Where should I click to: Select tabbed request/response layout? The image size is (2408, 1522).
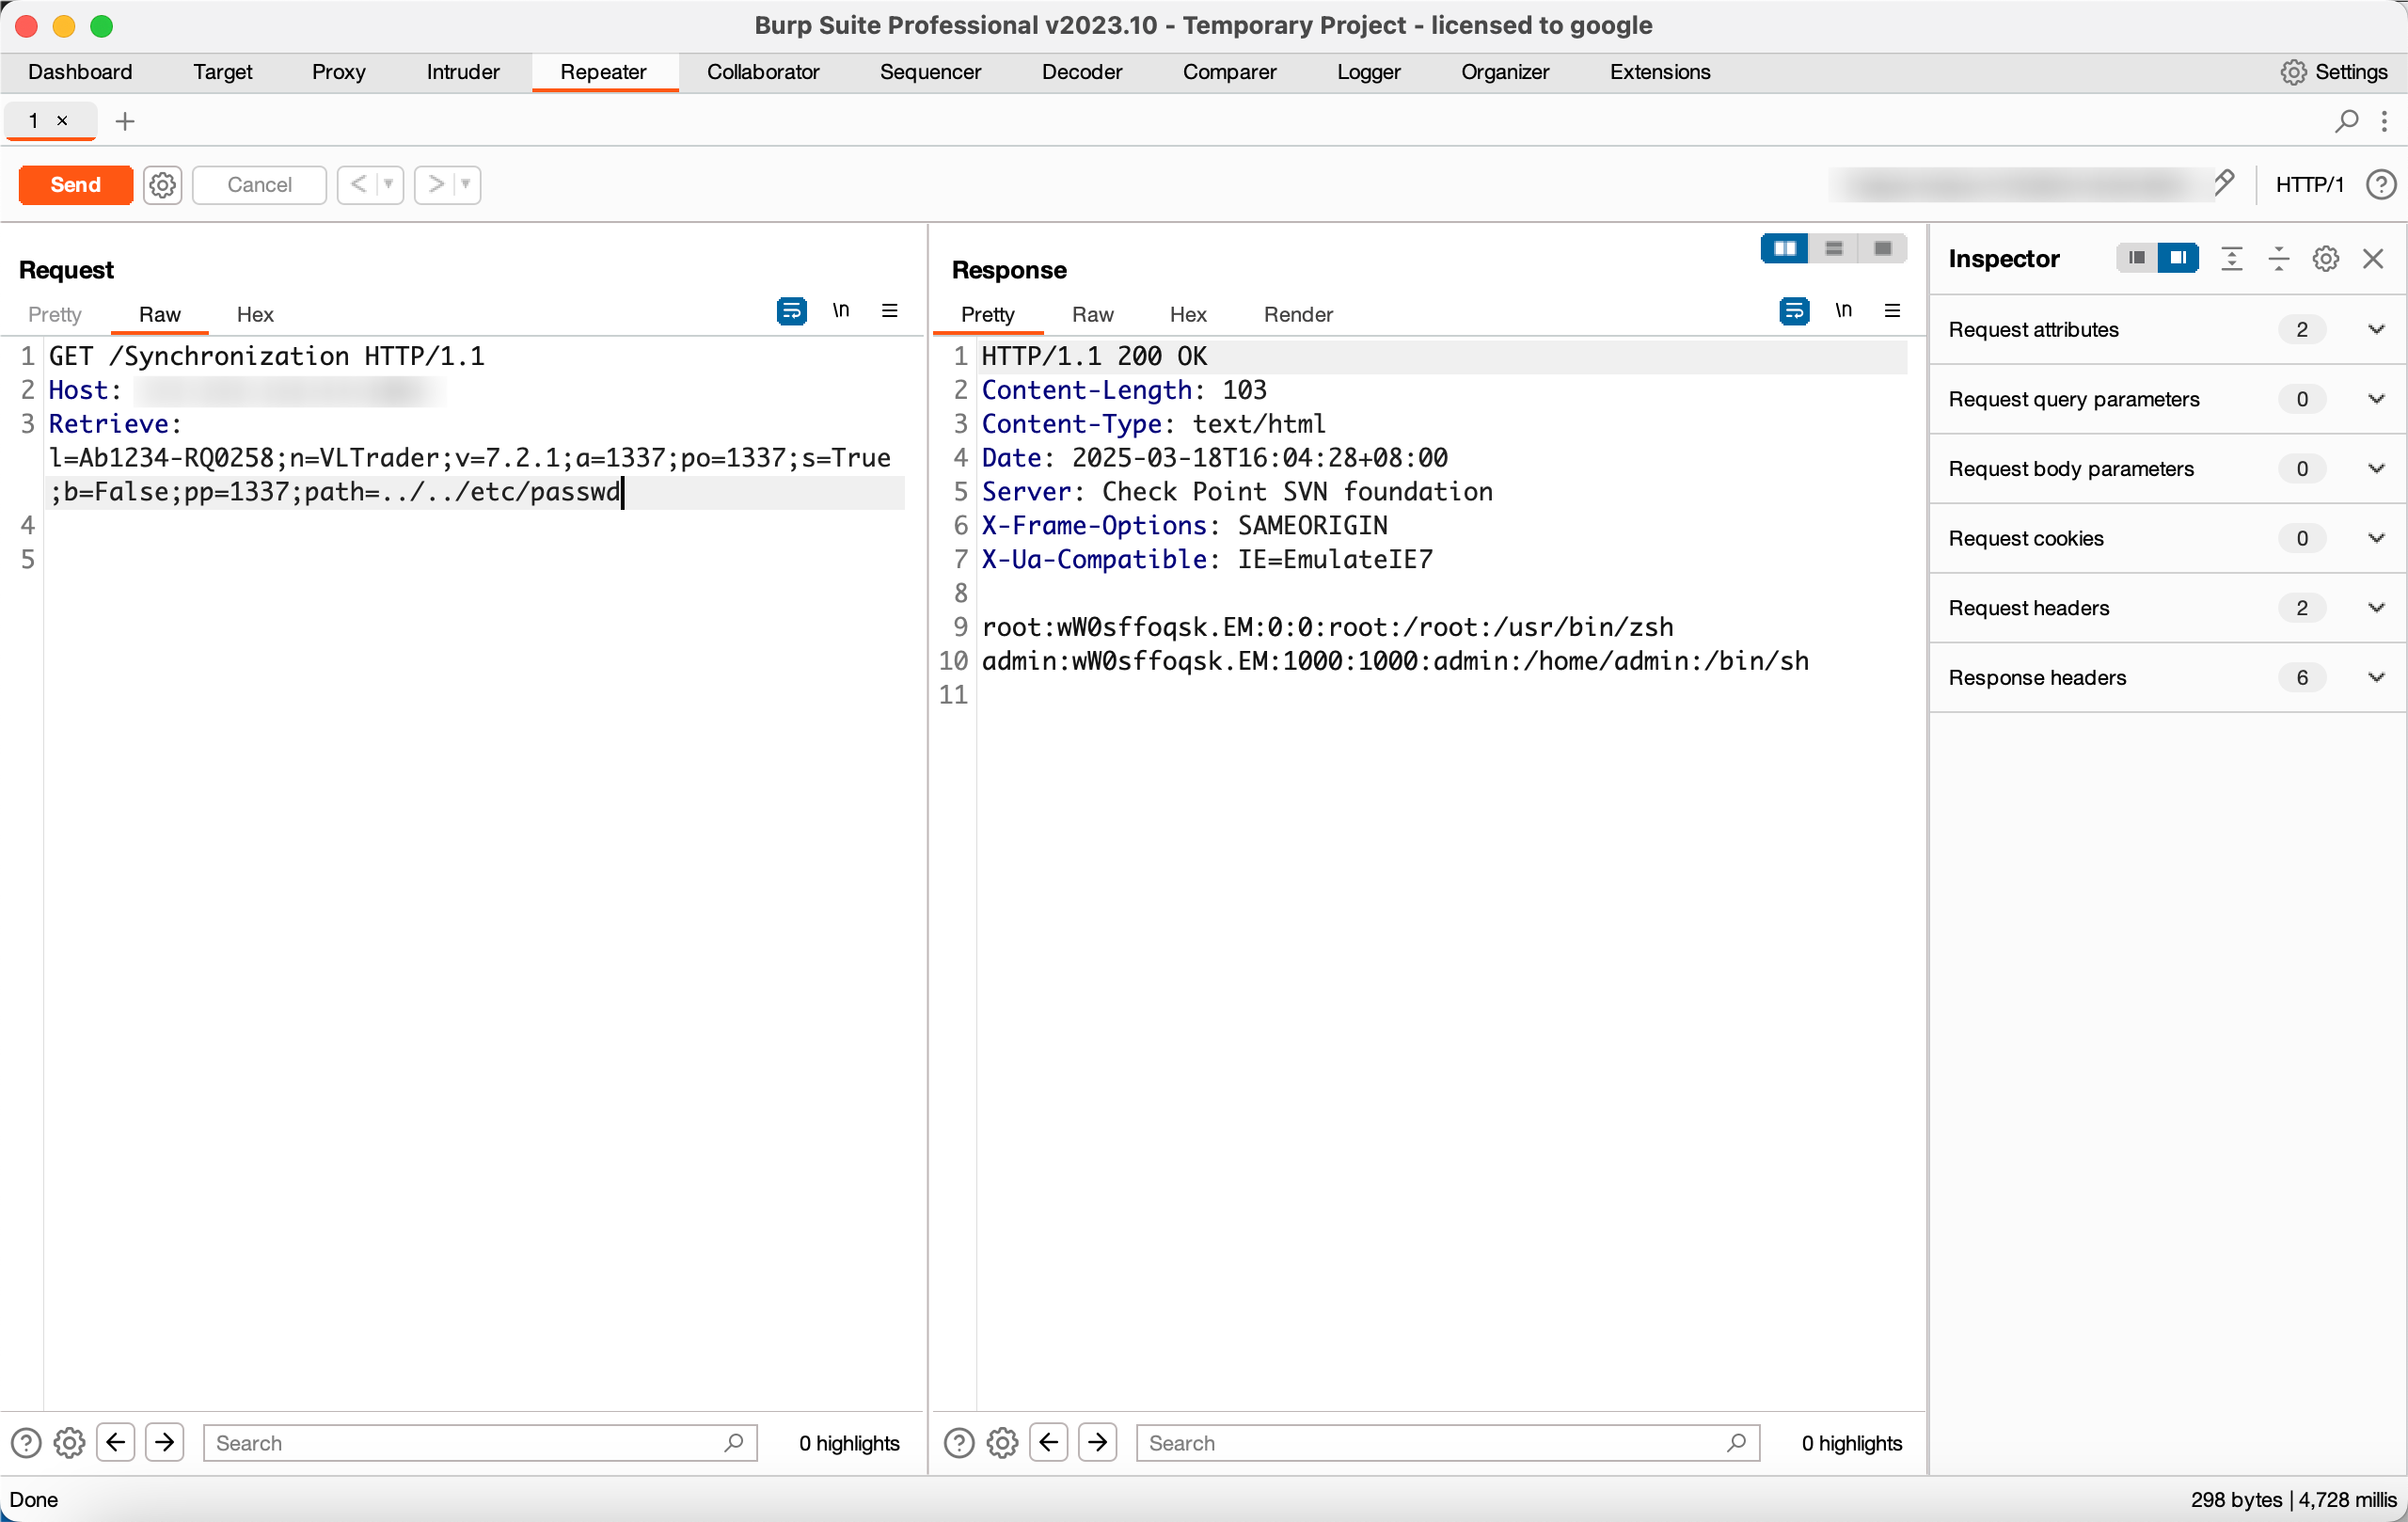(x=1882, y=248)
